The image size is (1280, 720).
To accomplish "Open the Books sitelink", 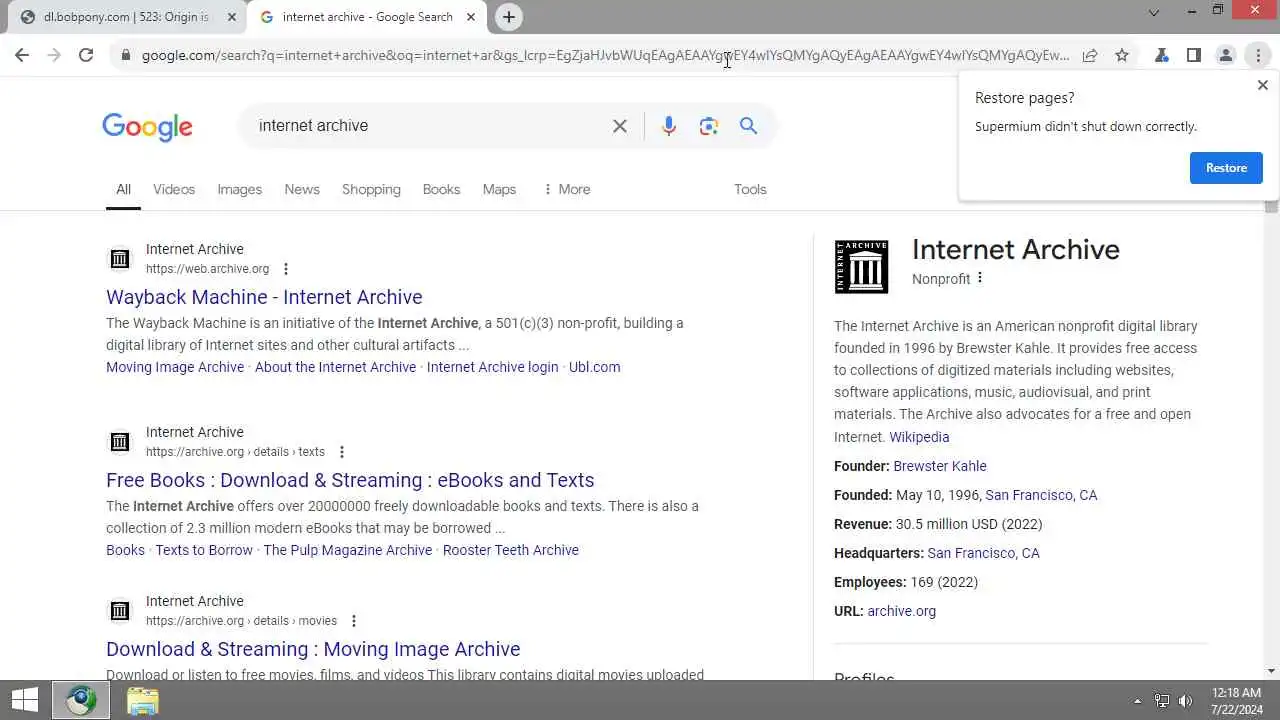I will click(x=125, y=550).
